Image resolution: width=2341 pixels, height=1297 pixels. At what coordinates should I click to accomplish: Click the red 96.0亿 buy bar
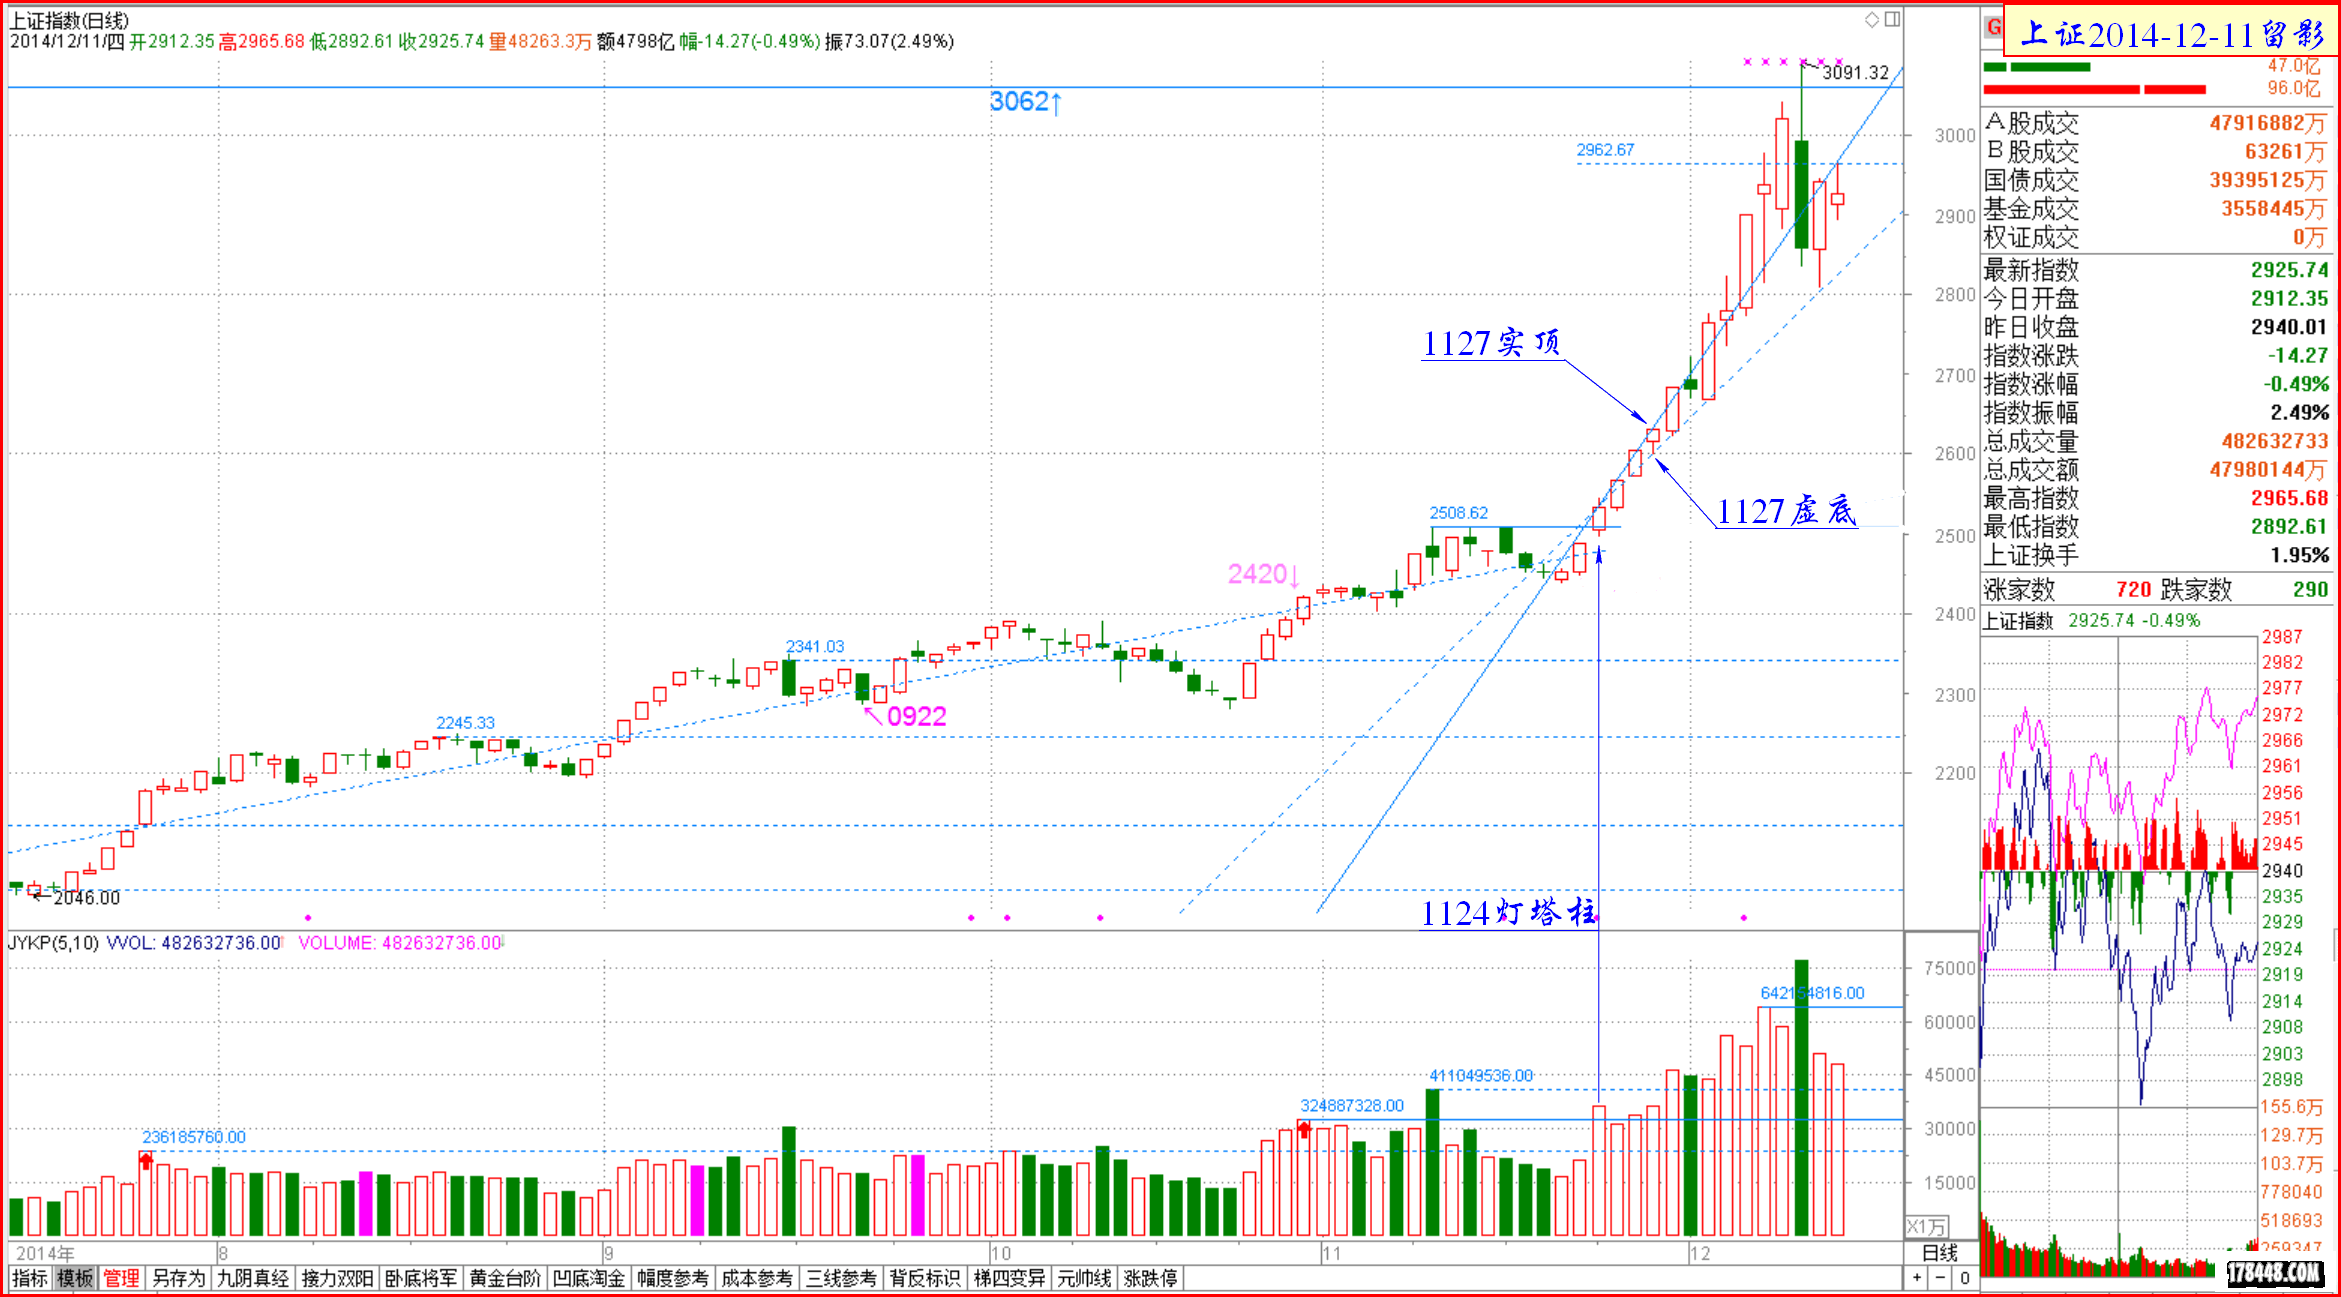(2094, 90)
